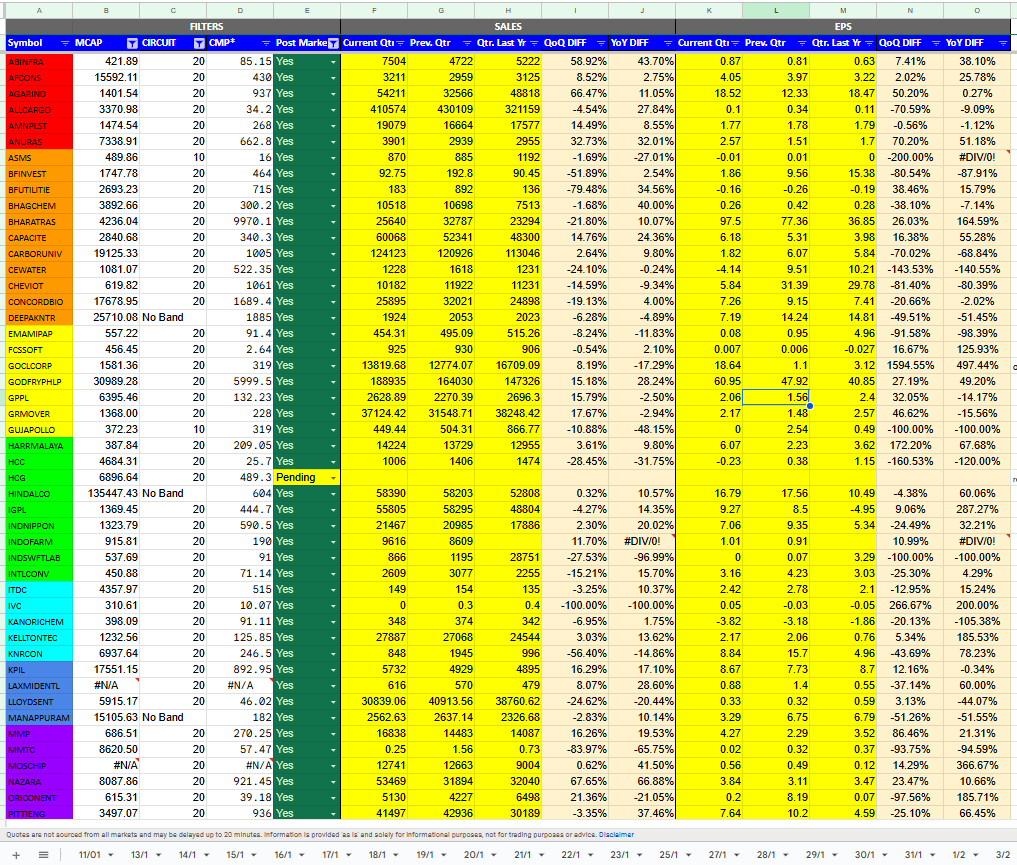Select the selected cell 1.56 in GPPL row

click(776, 397)
